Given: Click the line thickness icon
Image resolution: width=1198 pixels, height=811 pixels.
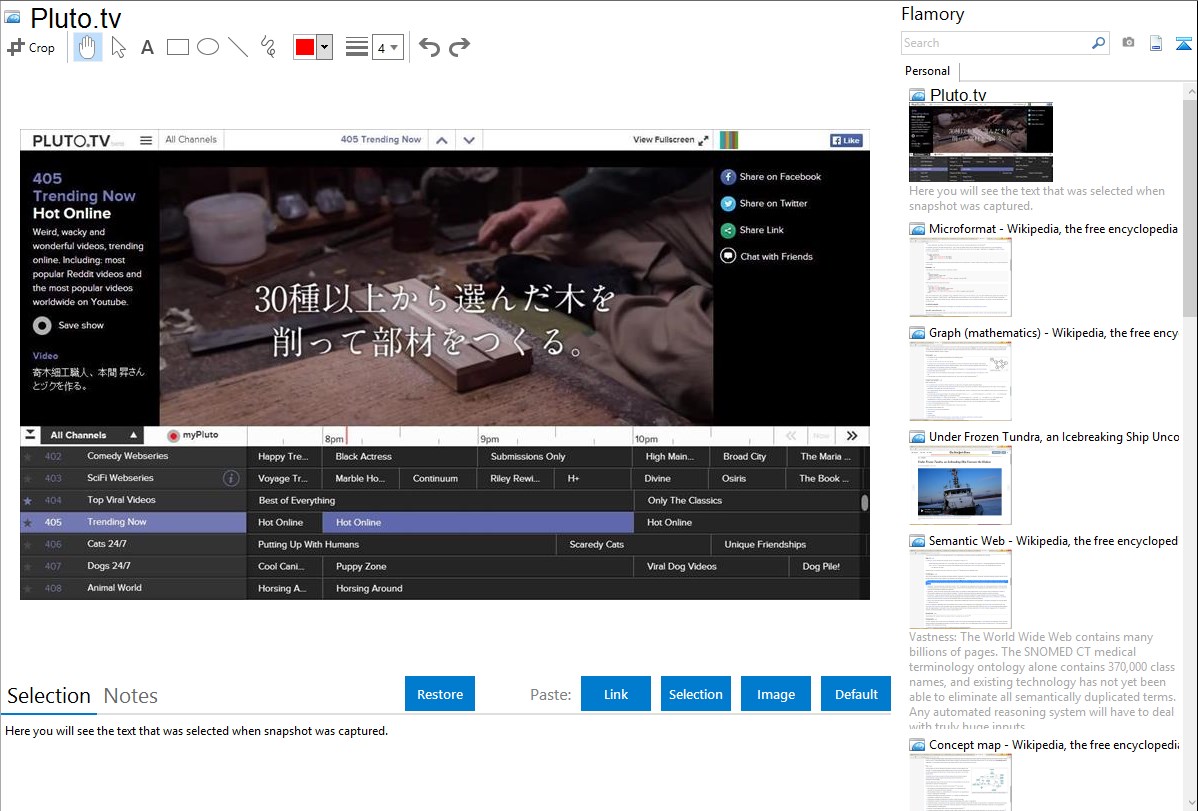Looking at the screenshot, I should click(357, 47).
